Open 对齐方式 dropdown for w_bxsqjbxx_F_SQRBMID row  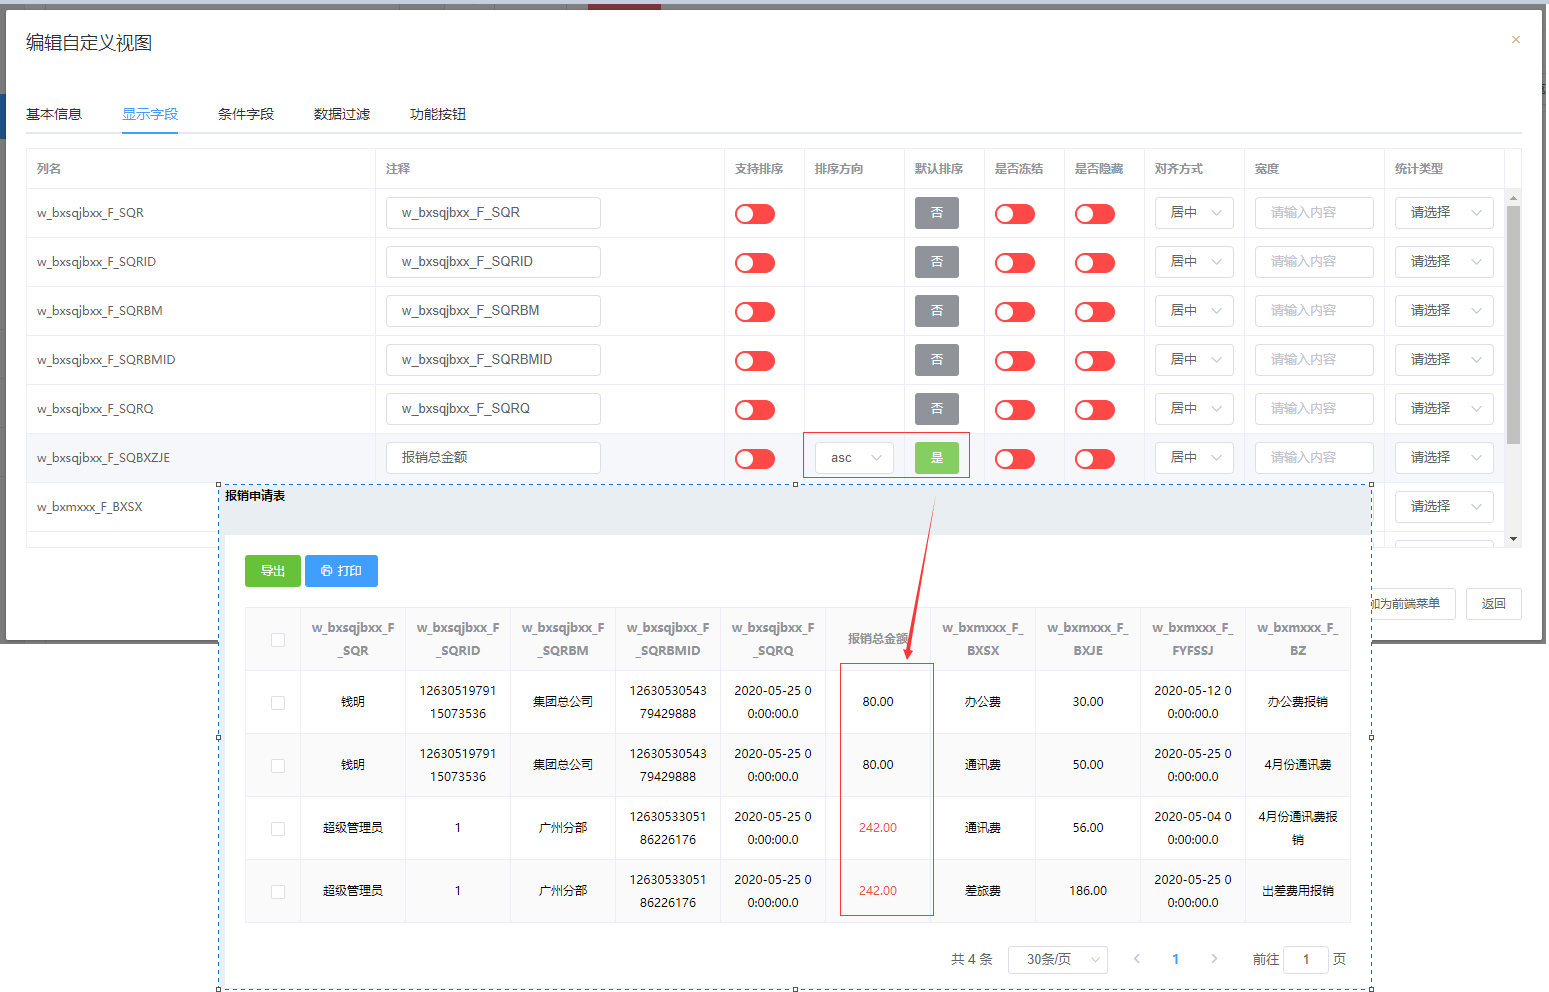(x=1194, y=360)
